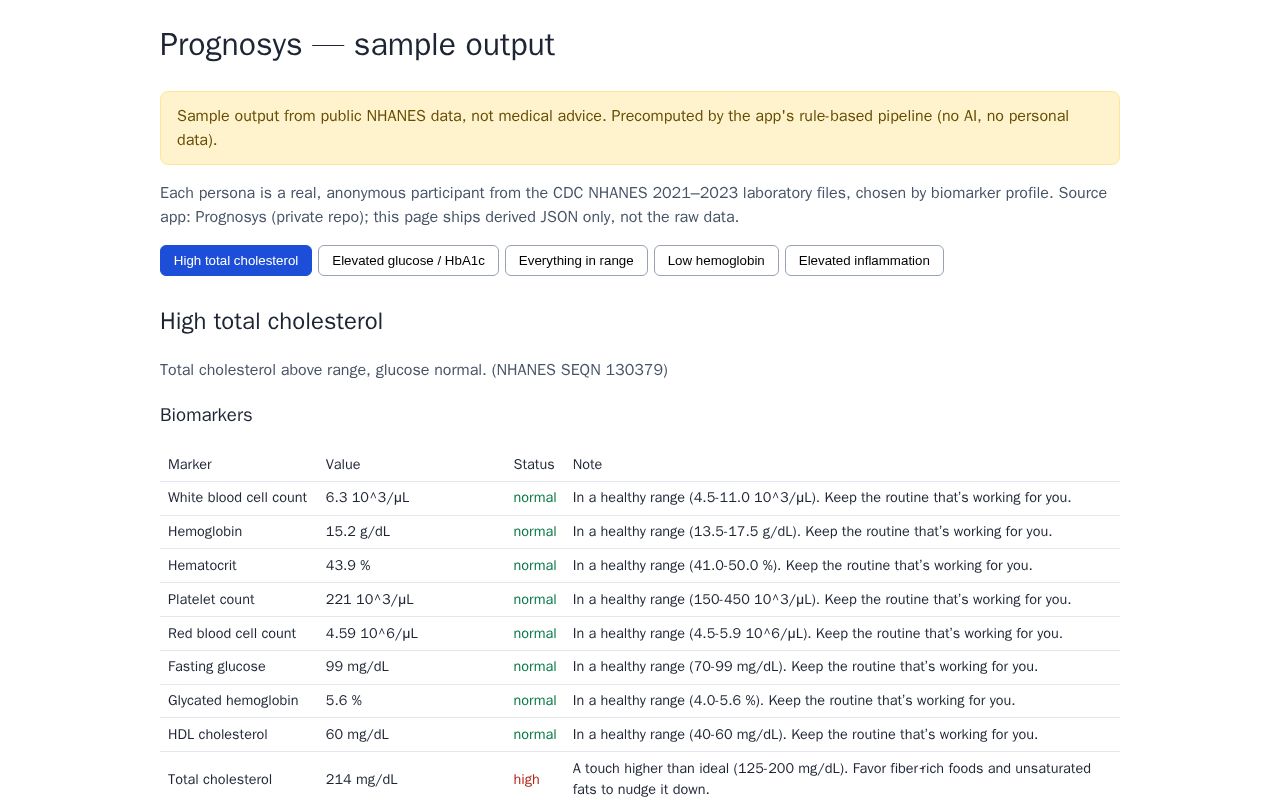Click the value 60 mg/dL
Screen dimensions: 1280x800
pos(357,735)
